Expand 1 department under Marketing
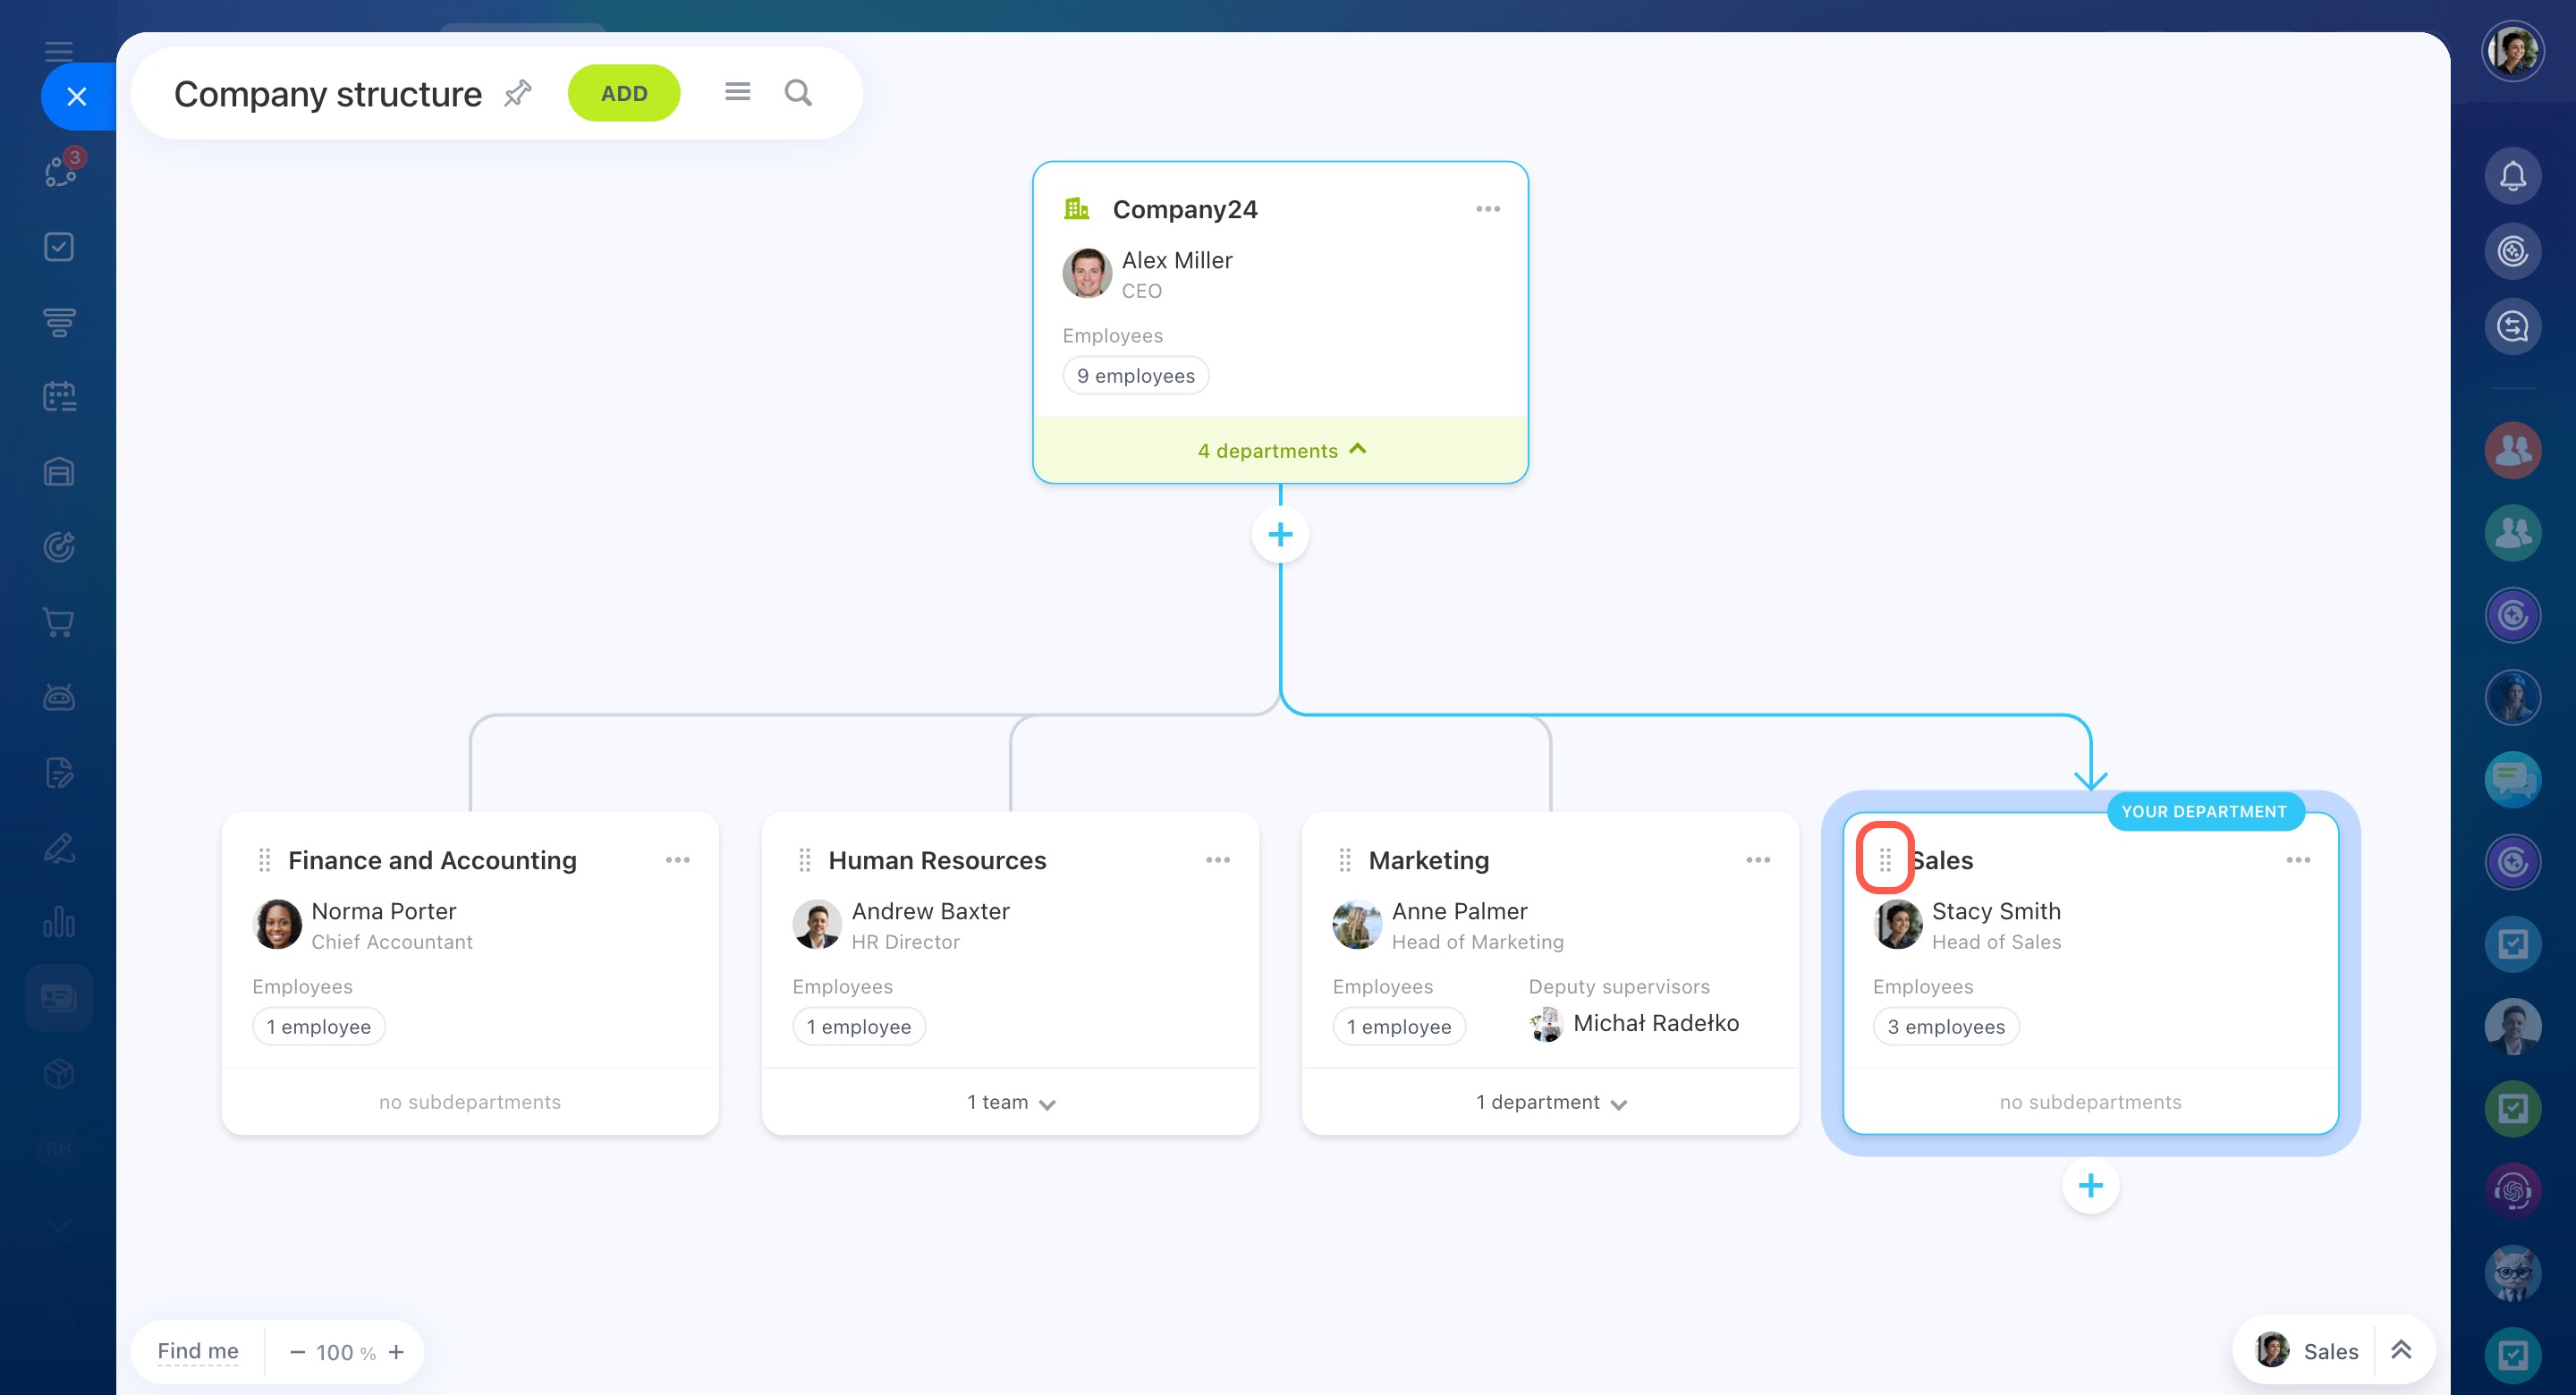The width and height of the screenshot is (2576, 1395). 1551,1102
